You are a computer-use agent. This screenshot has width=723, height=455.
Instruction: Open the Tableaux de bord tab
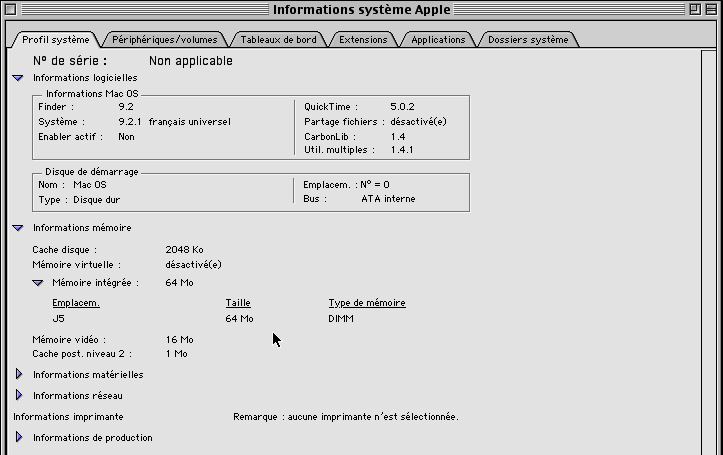pos(279,40)
